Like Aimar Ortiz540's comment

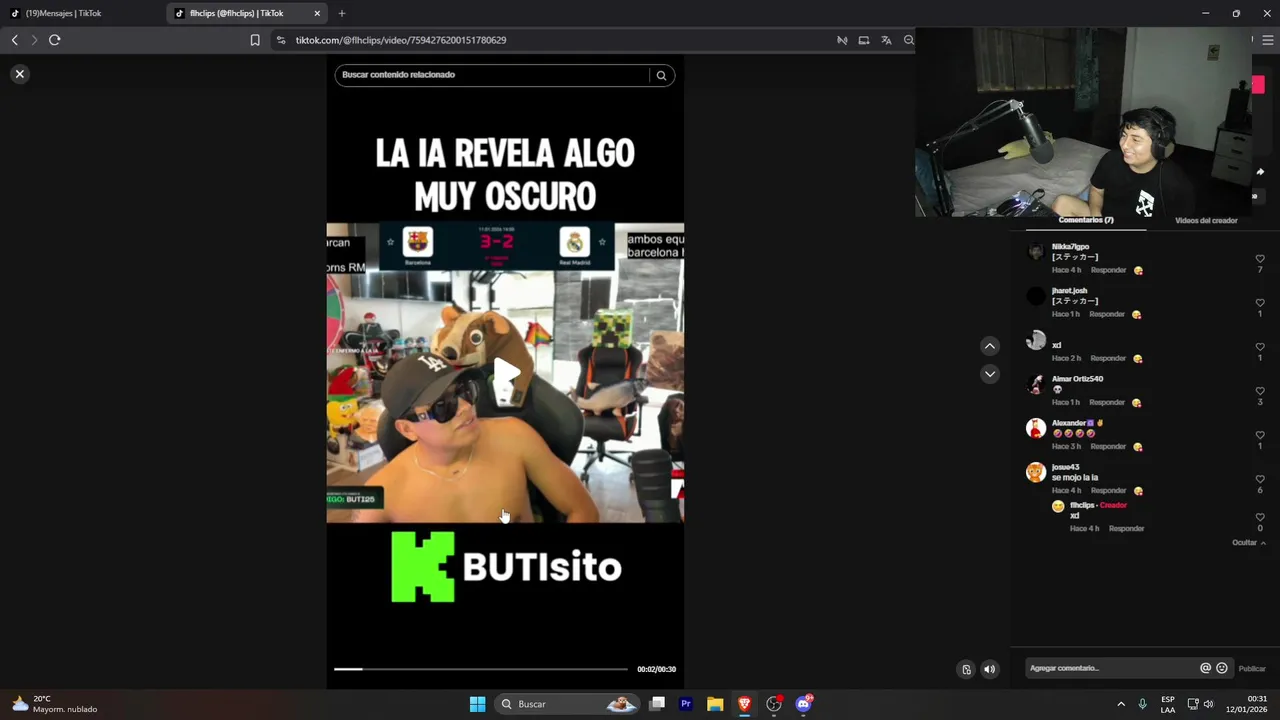tap(1260, 391)
